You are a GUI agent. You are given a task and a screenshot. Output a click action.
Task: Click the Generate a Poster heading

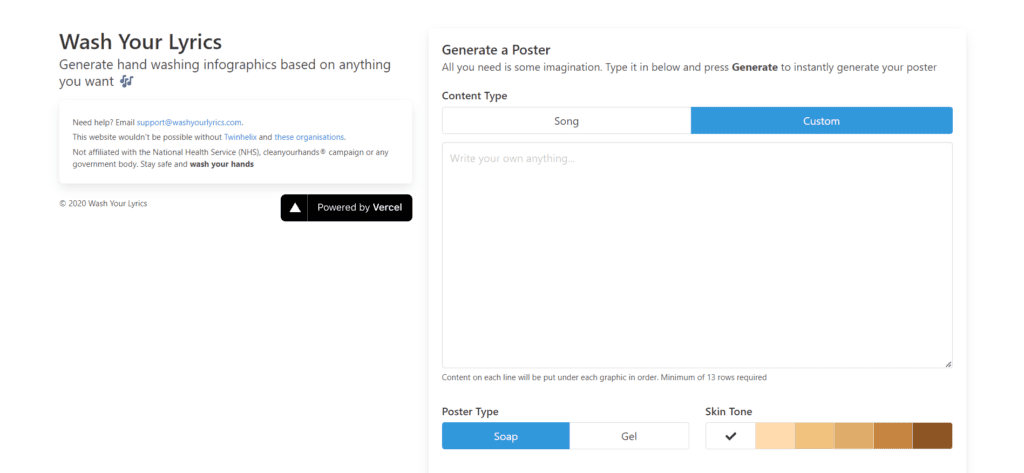click(496, 50)
